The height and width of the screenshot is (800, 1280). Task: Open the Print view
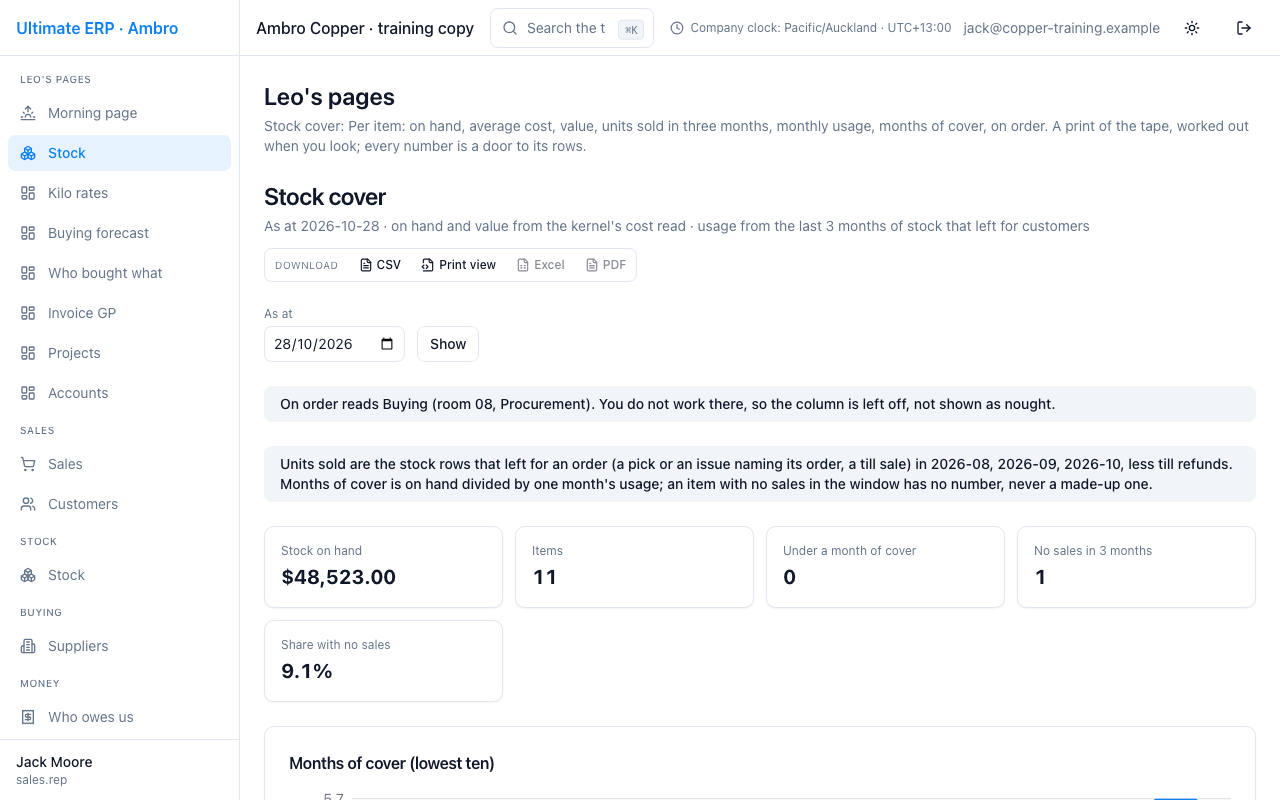[459, 265]
